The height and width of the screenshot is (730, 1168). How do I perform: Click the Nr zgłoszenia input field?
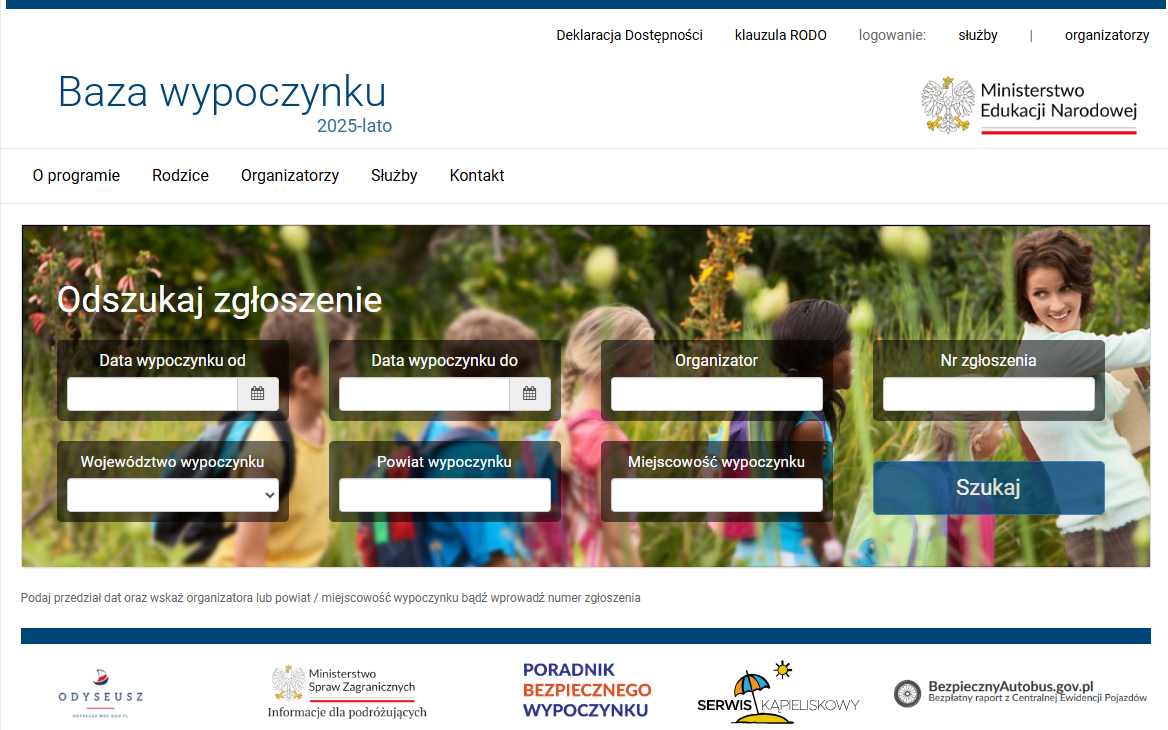[988, 394]
